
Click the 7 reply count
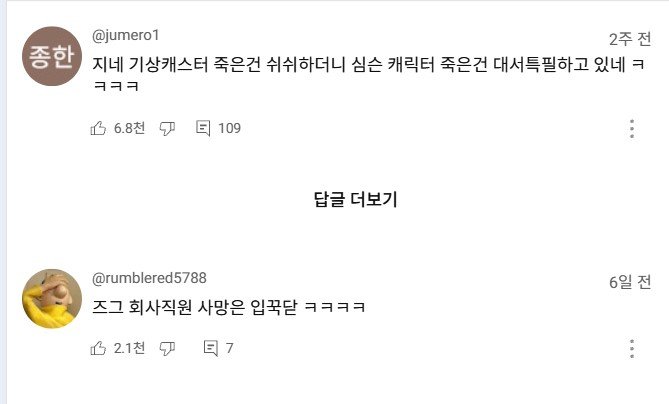click(x=230, y=348)
